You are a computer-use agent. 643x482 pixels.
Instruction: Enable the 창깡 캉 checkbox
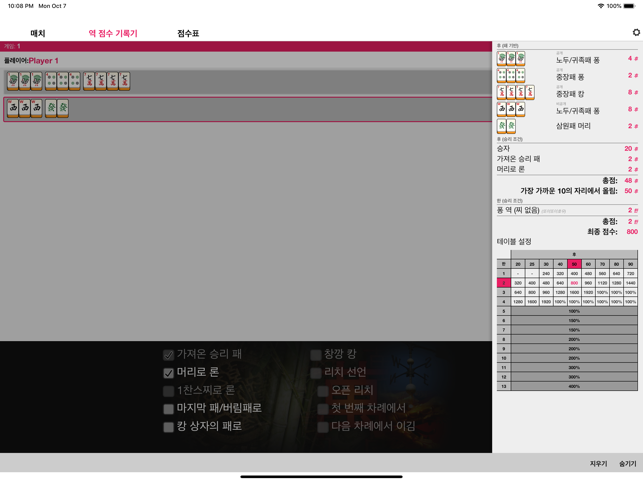point(315,354)
